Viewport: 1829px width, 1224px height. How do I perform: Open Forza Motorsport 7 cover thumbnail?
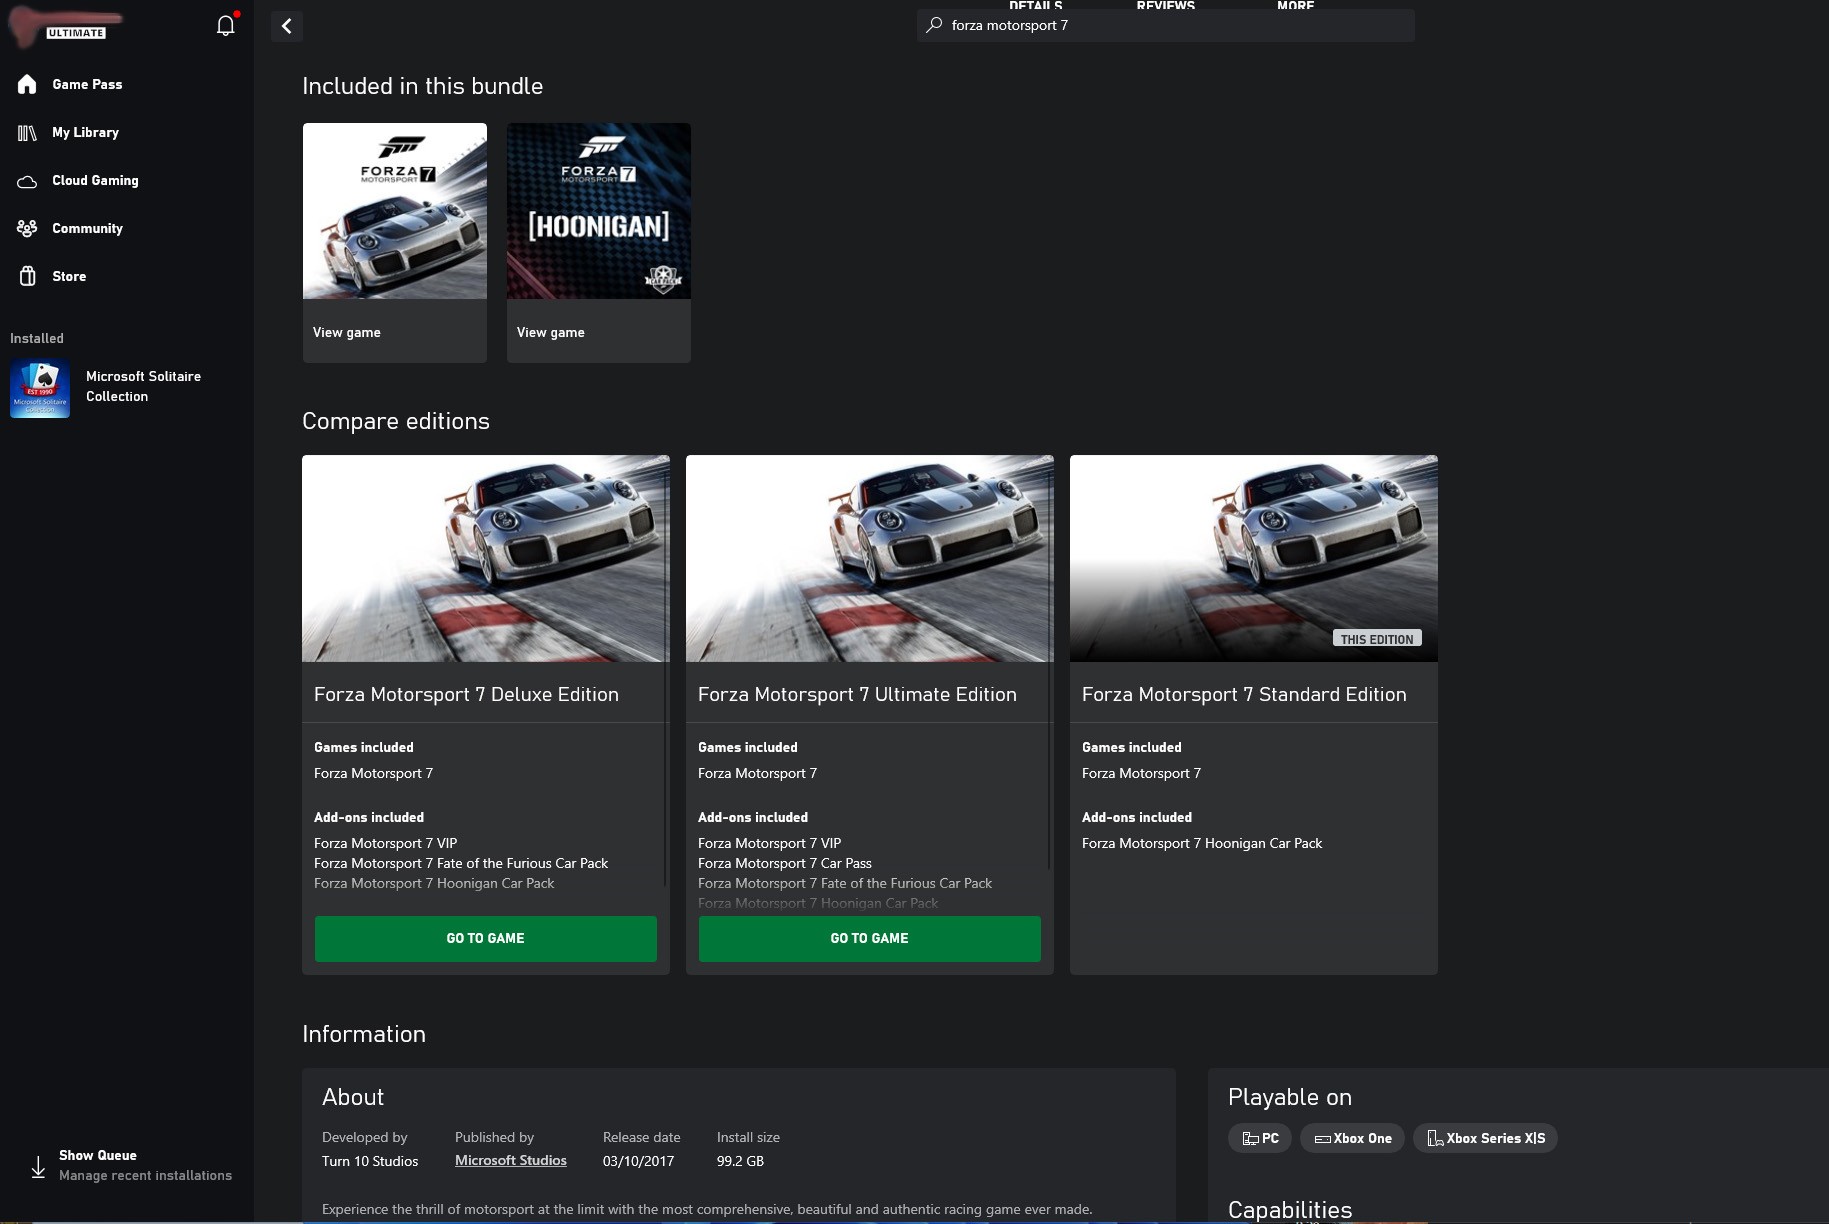point(395,211)
